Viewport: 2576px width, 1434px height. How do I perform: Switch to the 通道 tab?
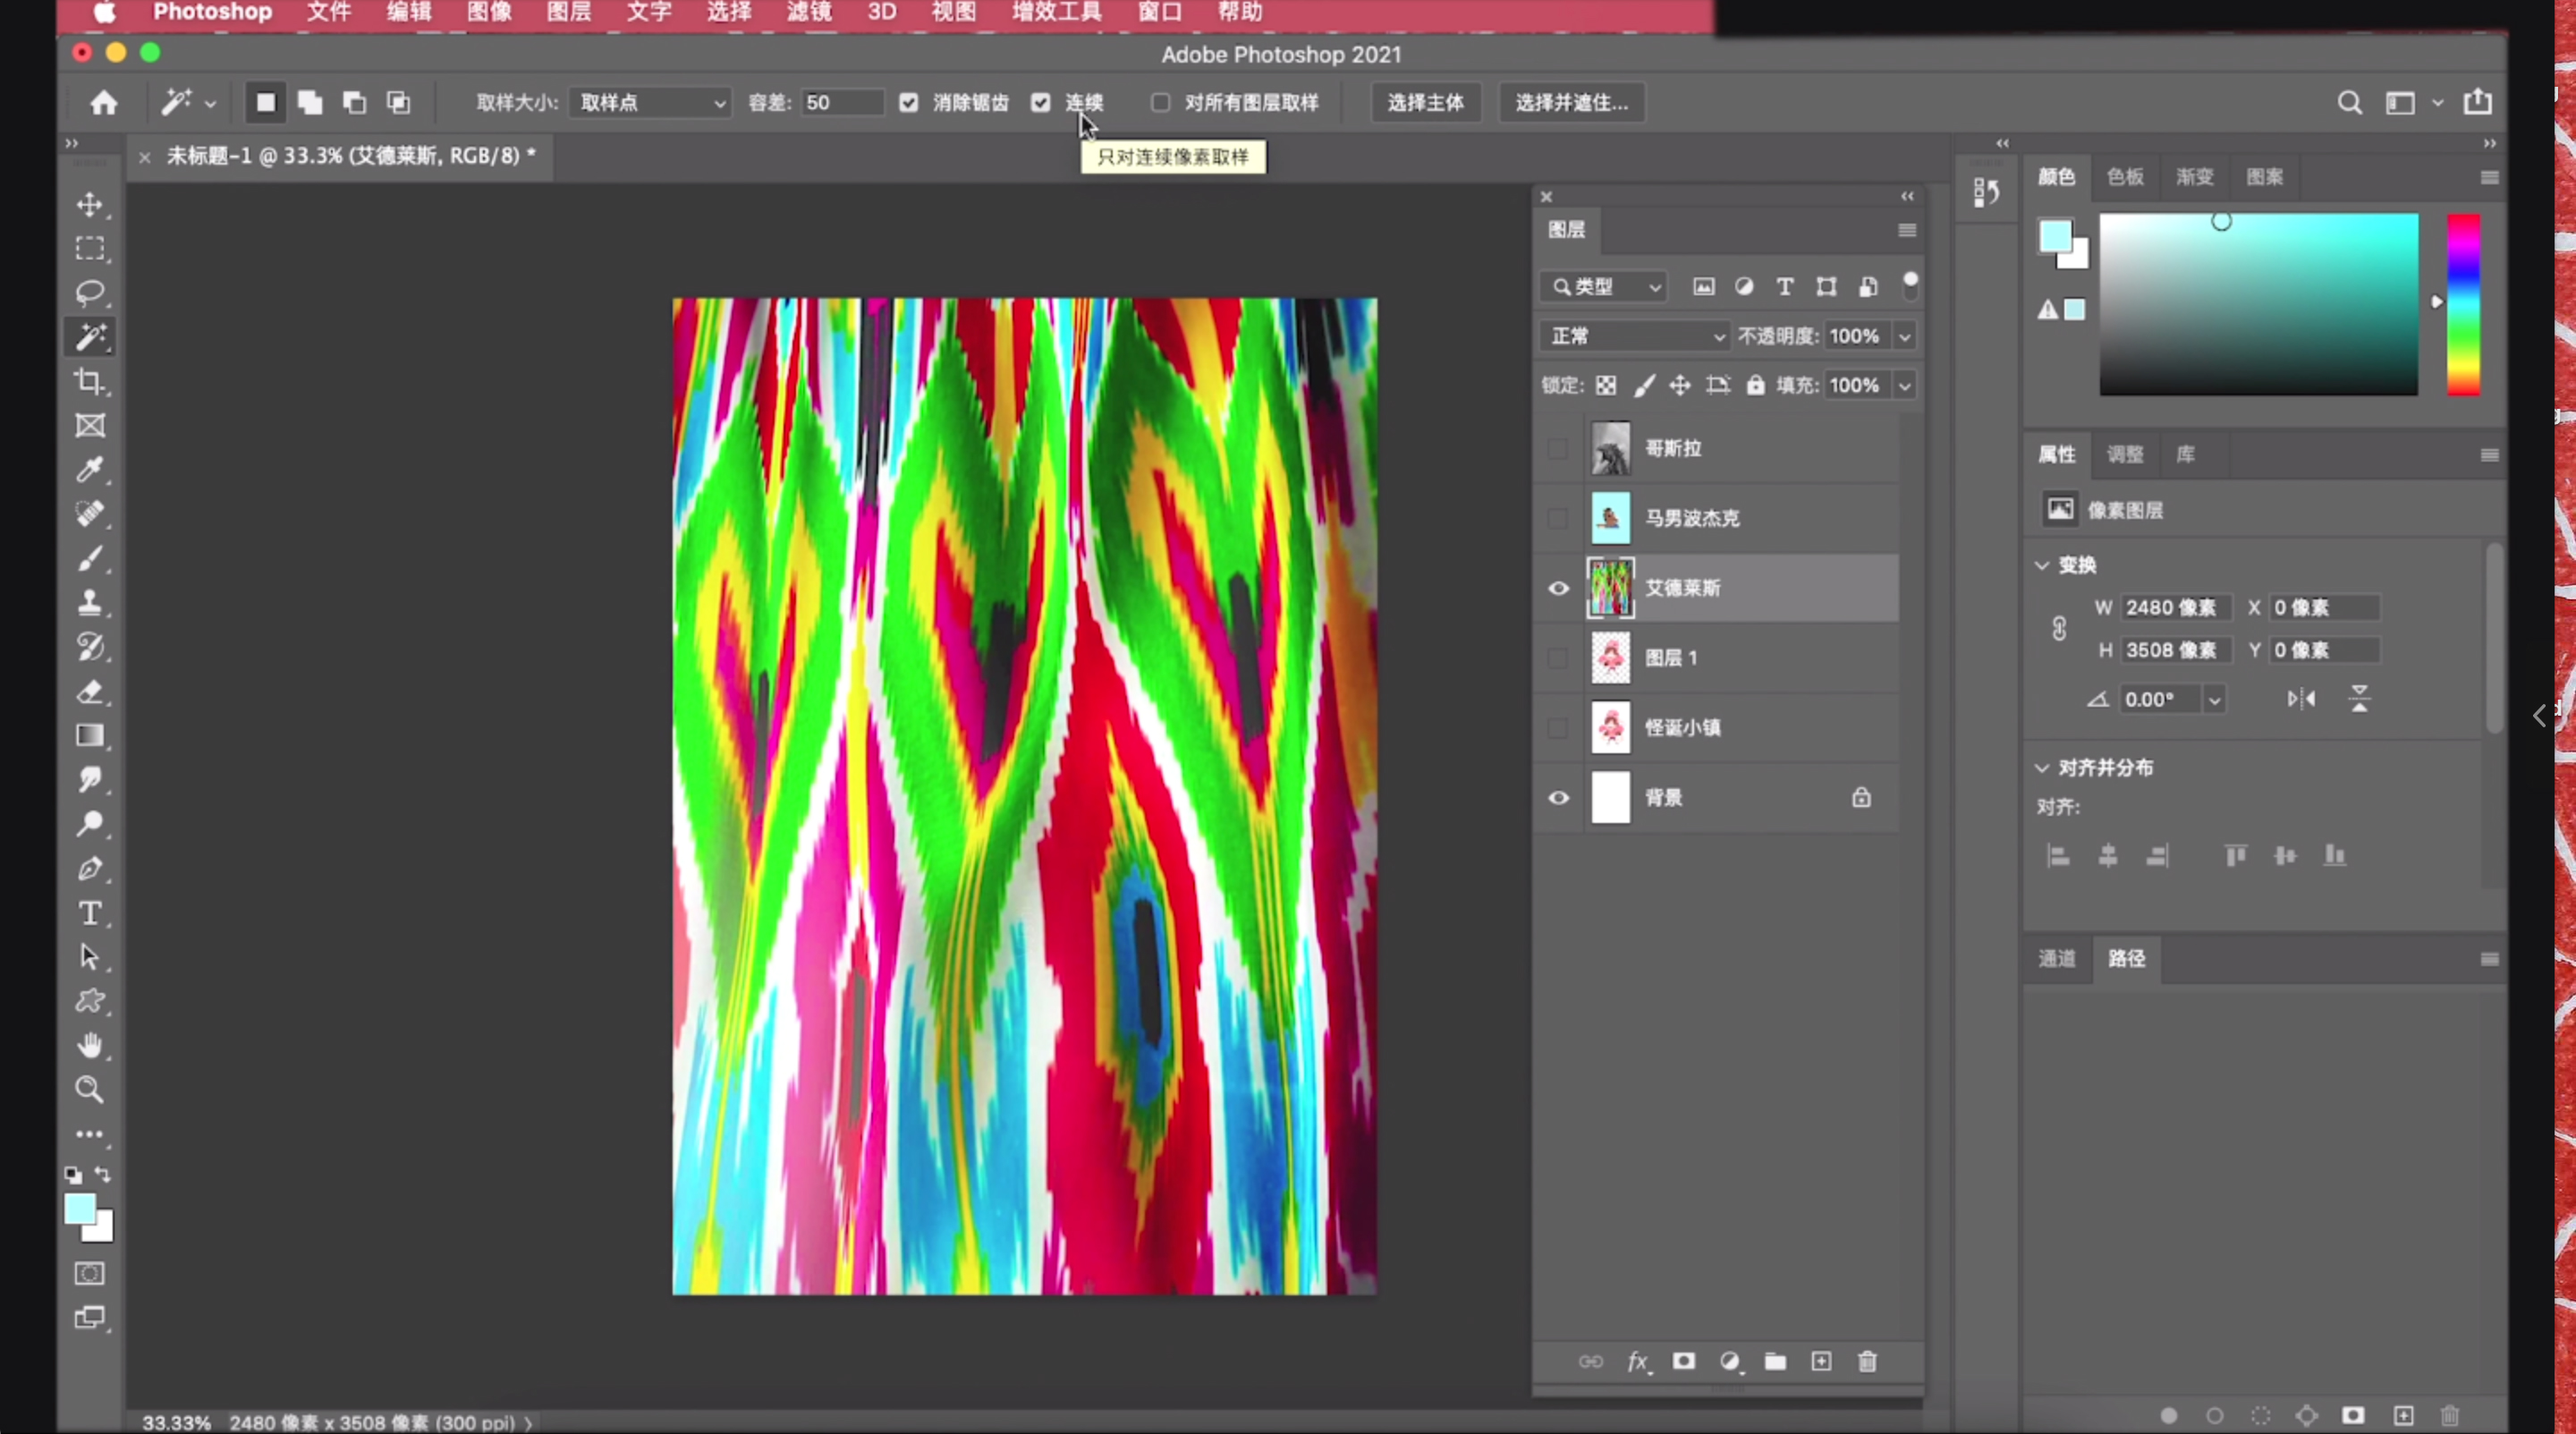(2056, 958)
